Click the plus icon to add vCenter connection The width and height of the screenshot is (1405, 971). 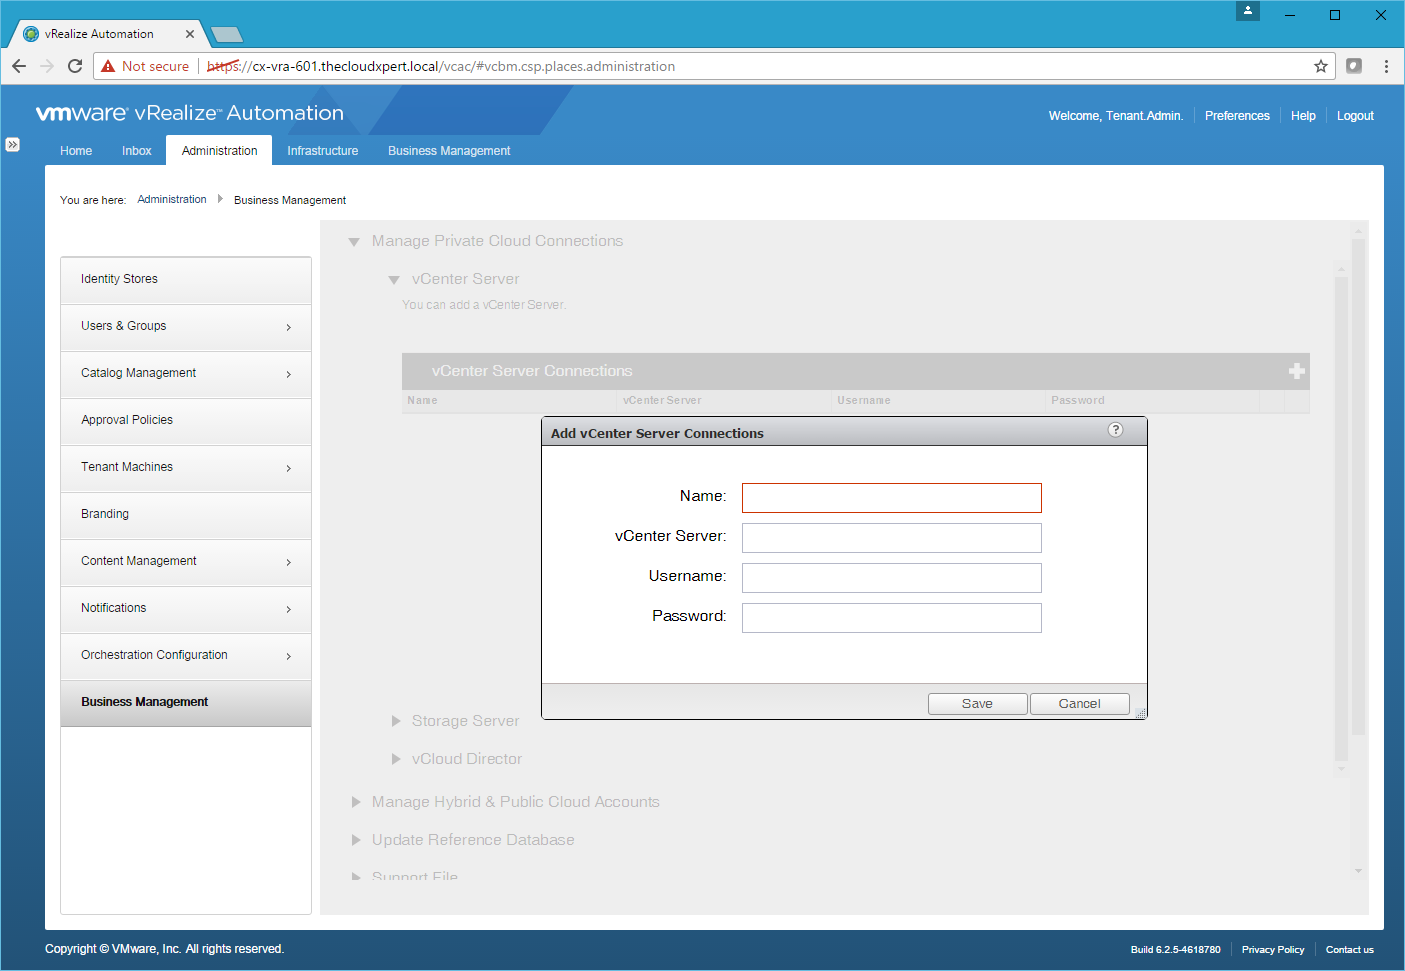[x=1296, y=371]
